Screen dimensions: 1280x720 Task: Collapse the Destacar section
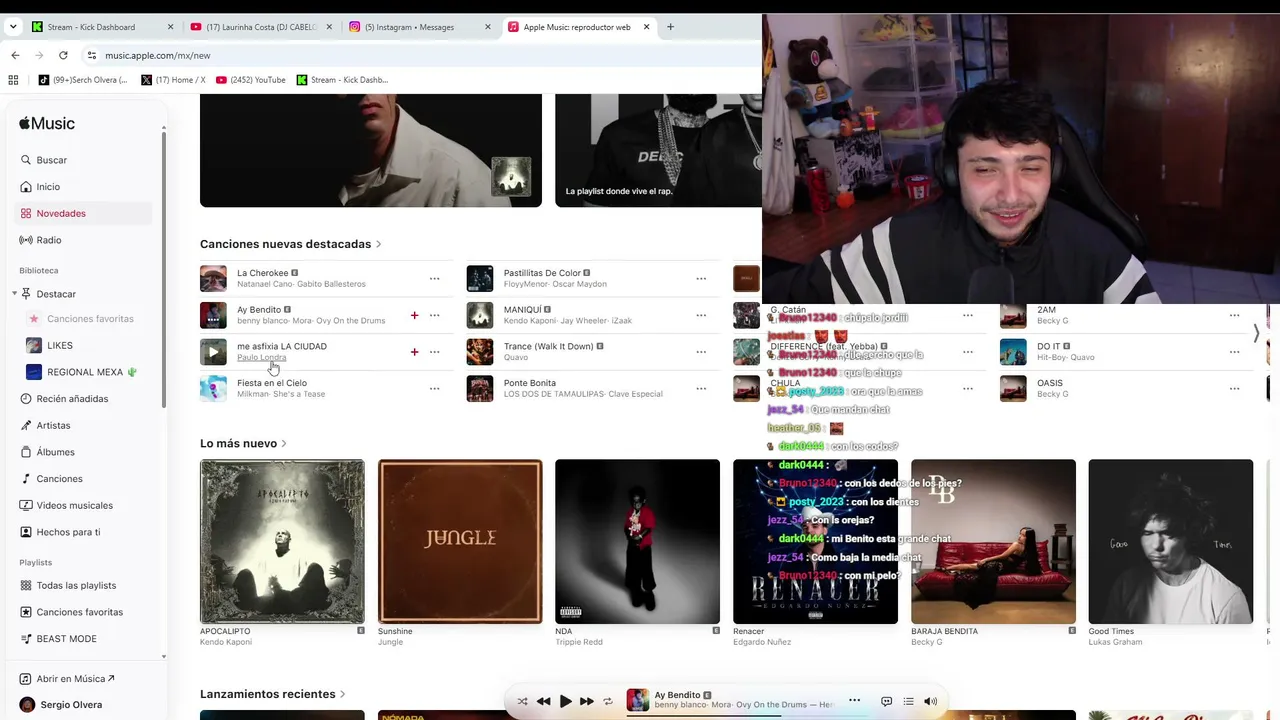(14, 294)
